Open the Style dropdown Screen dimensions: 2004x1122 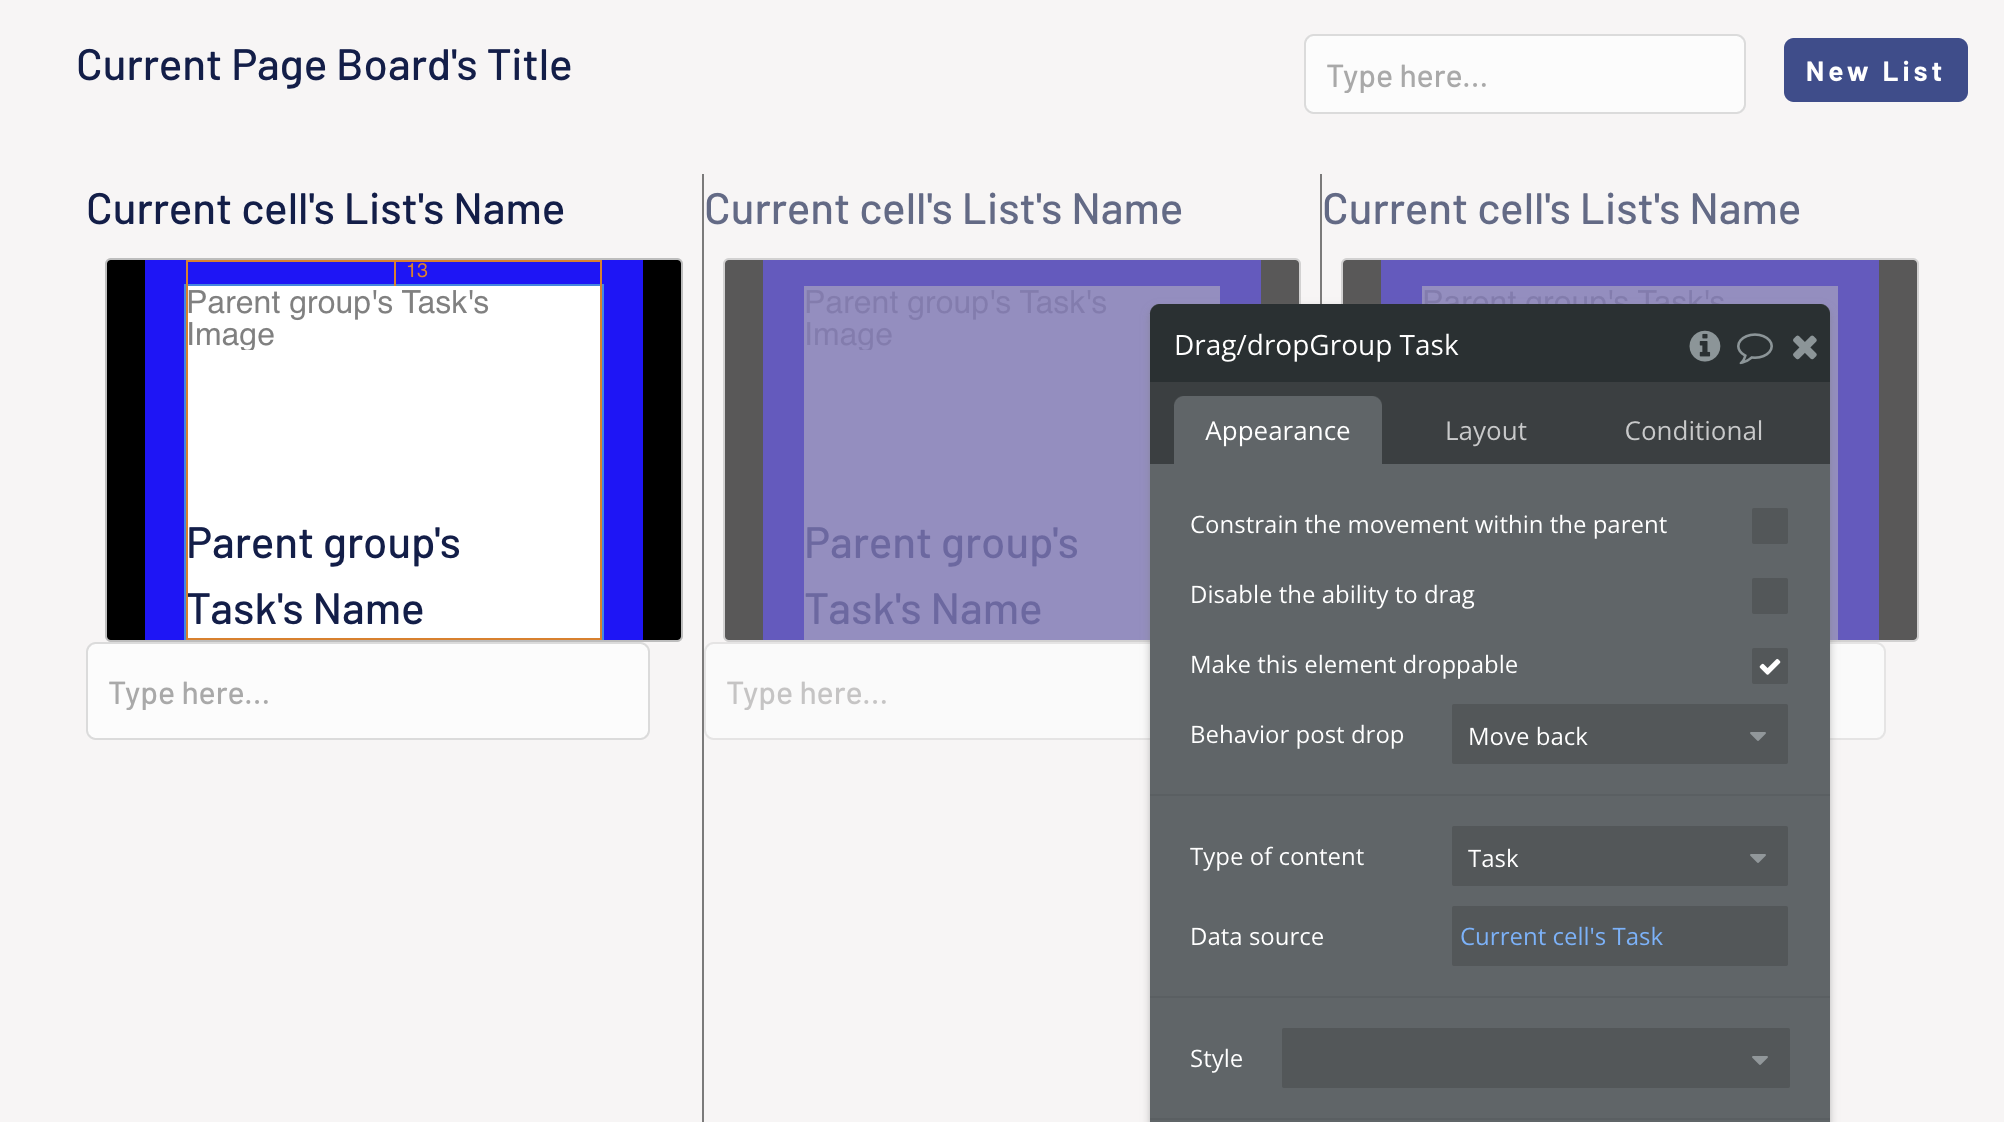click(x=1535, y=1058)
